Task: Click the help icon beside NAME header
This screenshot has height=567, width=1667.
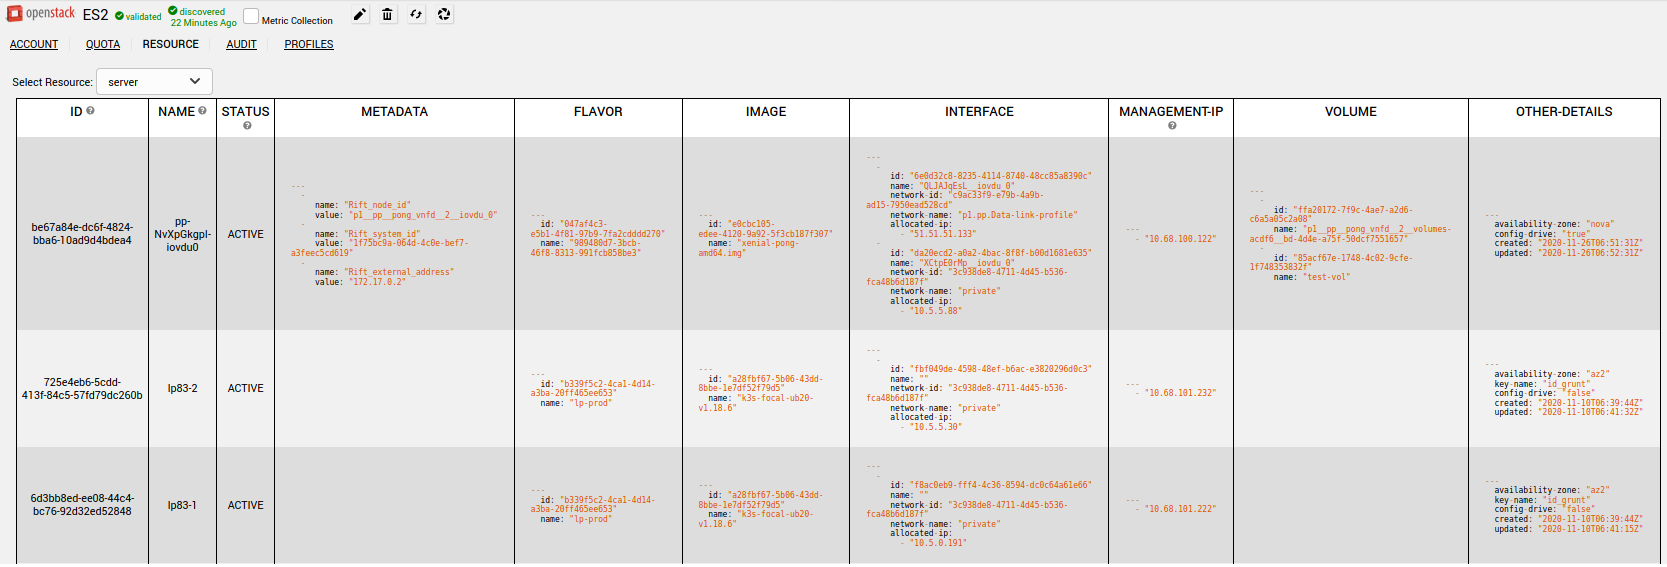Action: (x=202, y=111)
